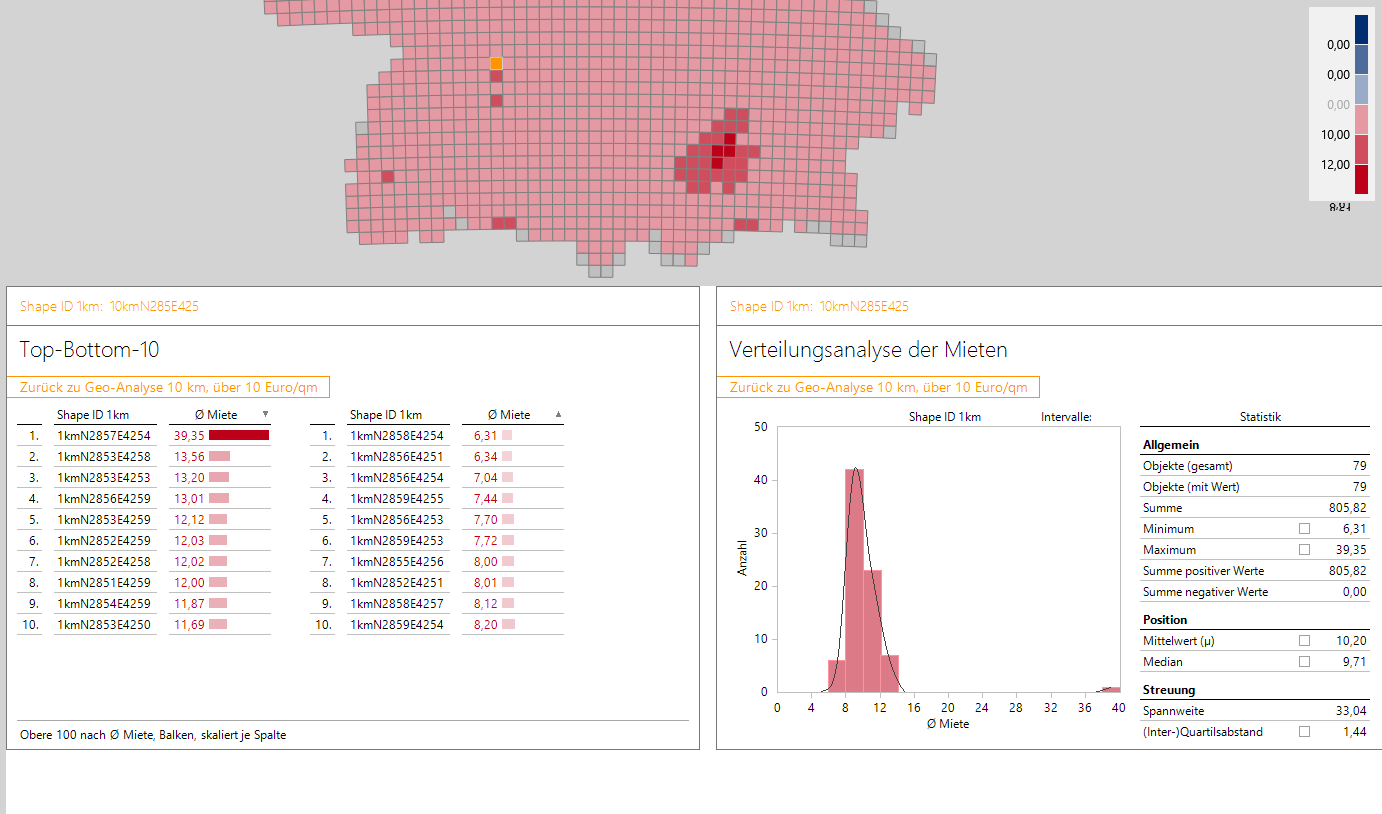Enable the (Inter-)Quartilsabstand checkbox

1304,732
